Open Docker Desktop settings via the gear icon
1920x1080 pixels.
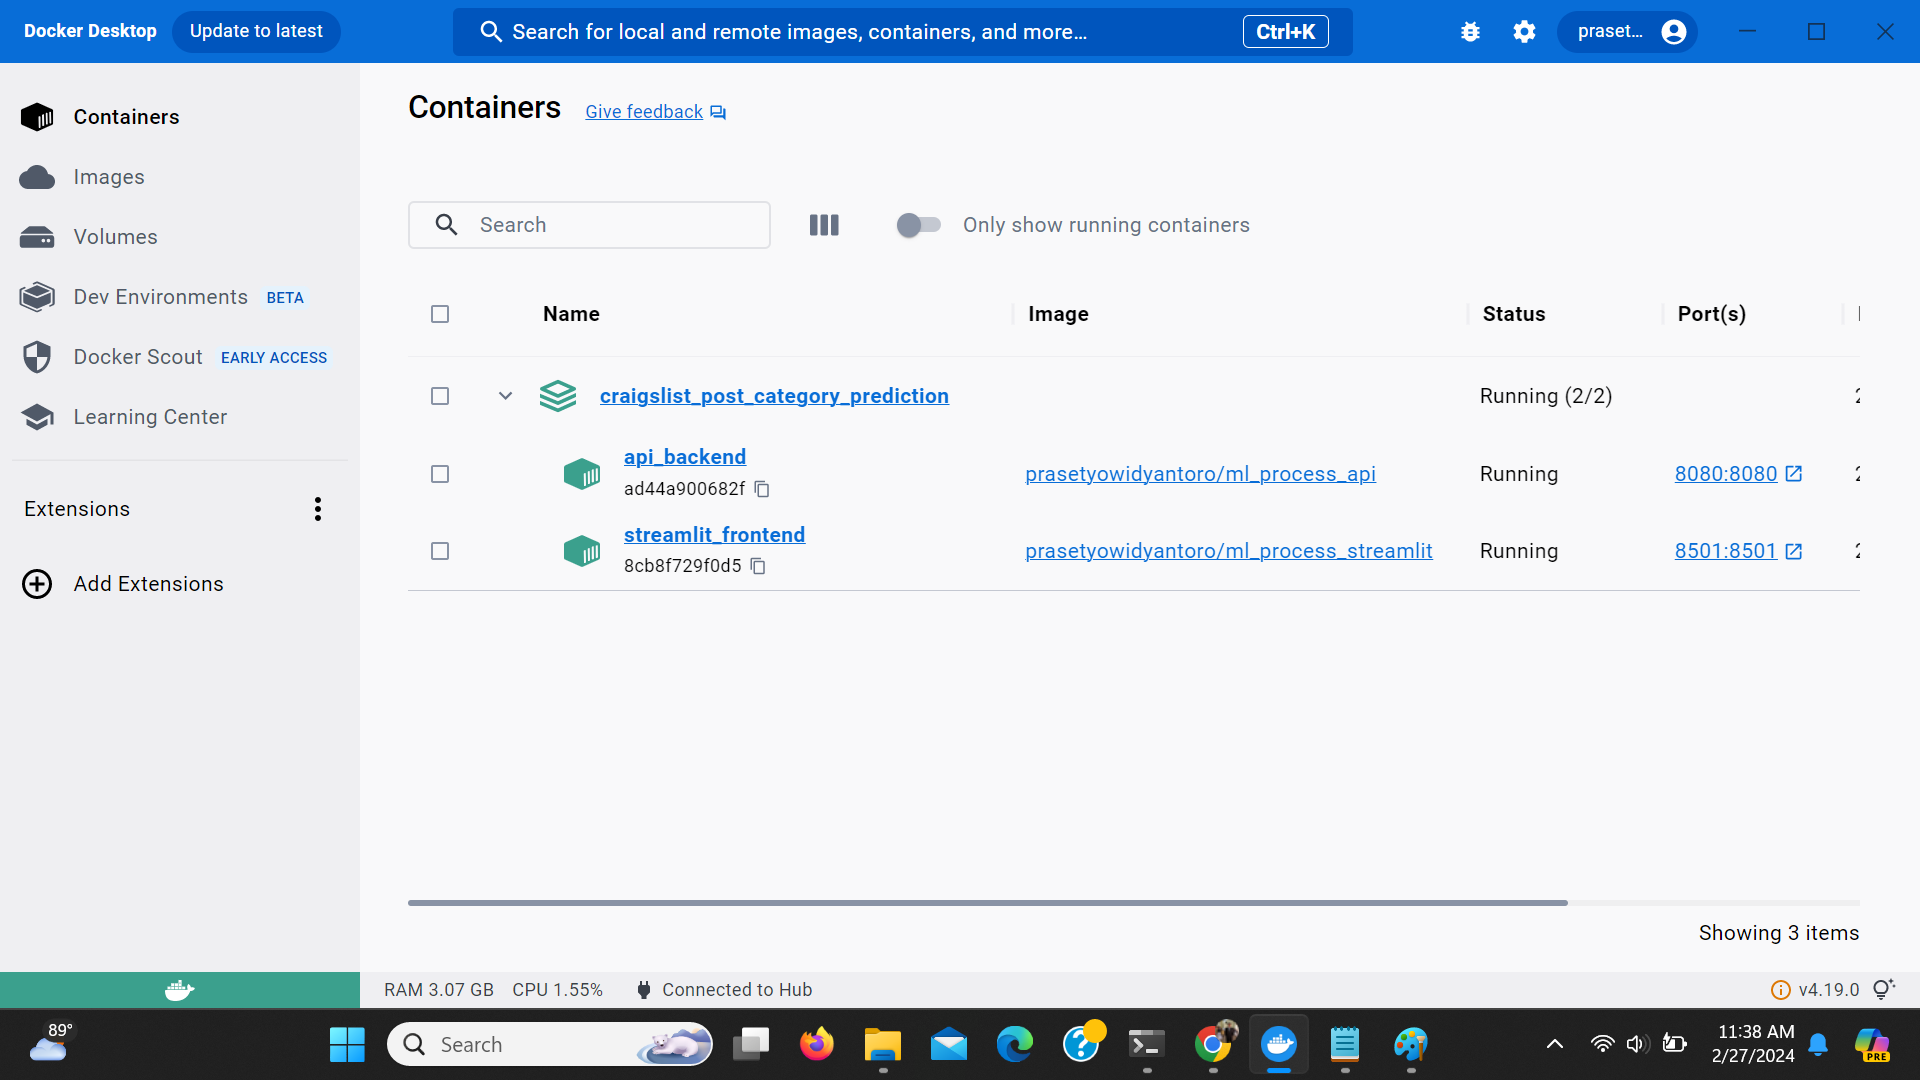point(1523,31)
